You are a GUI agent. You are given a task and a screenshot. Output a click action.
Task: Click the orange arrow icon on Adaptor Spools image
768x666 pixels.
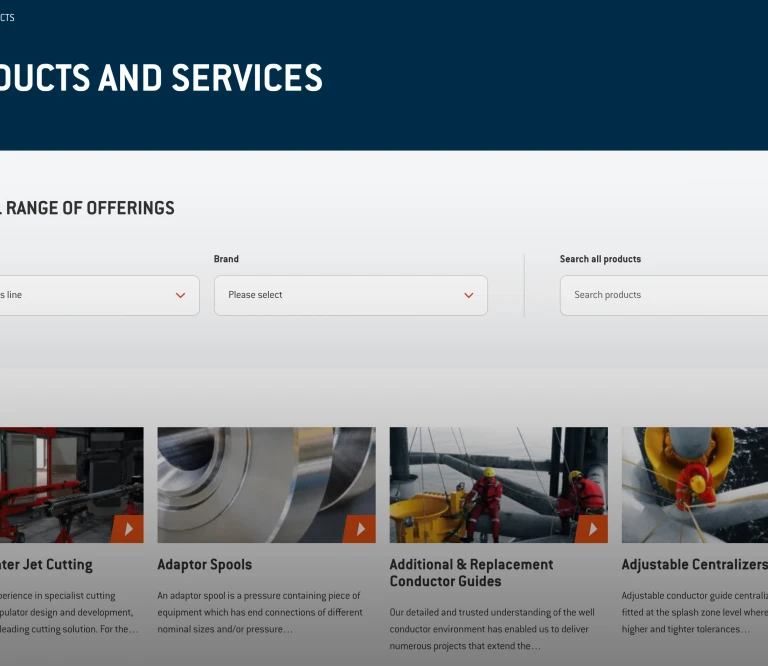click(359, 529)
